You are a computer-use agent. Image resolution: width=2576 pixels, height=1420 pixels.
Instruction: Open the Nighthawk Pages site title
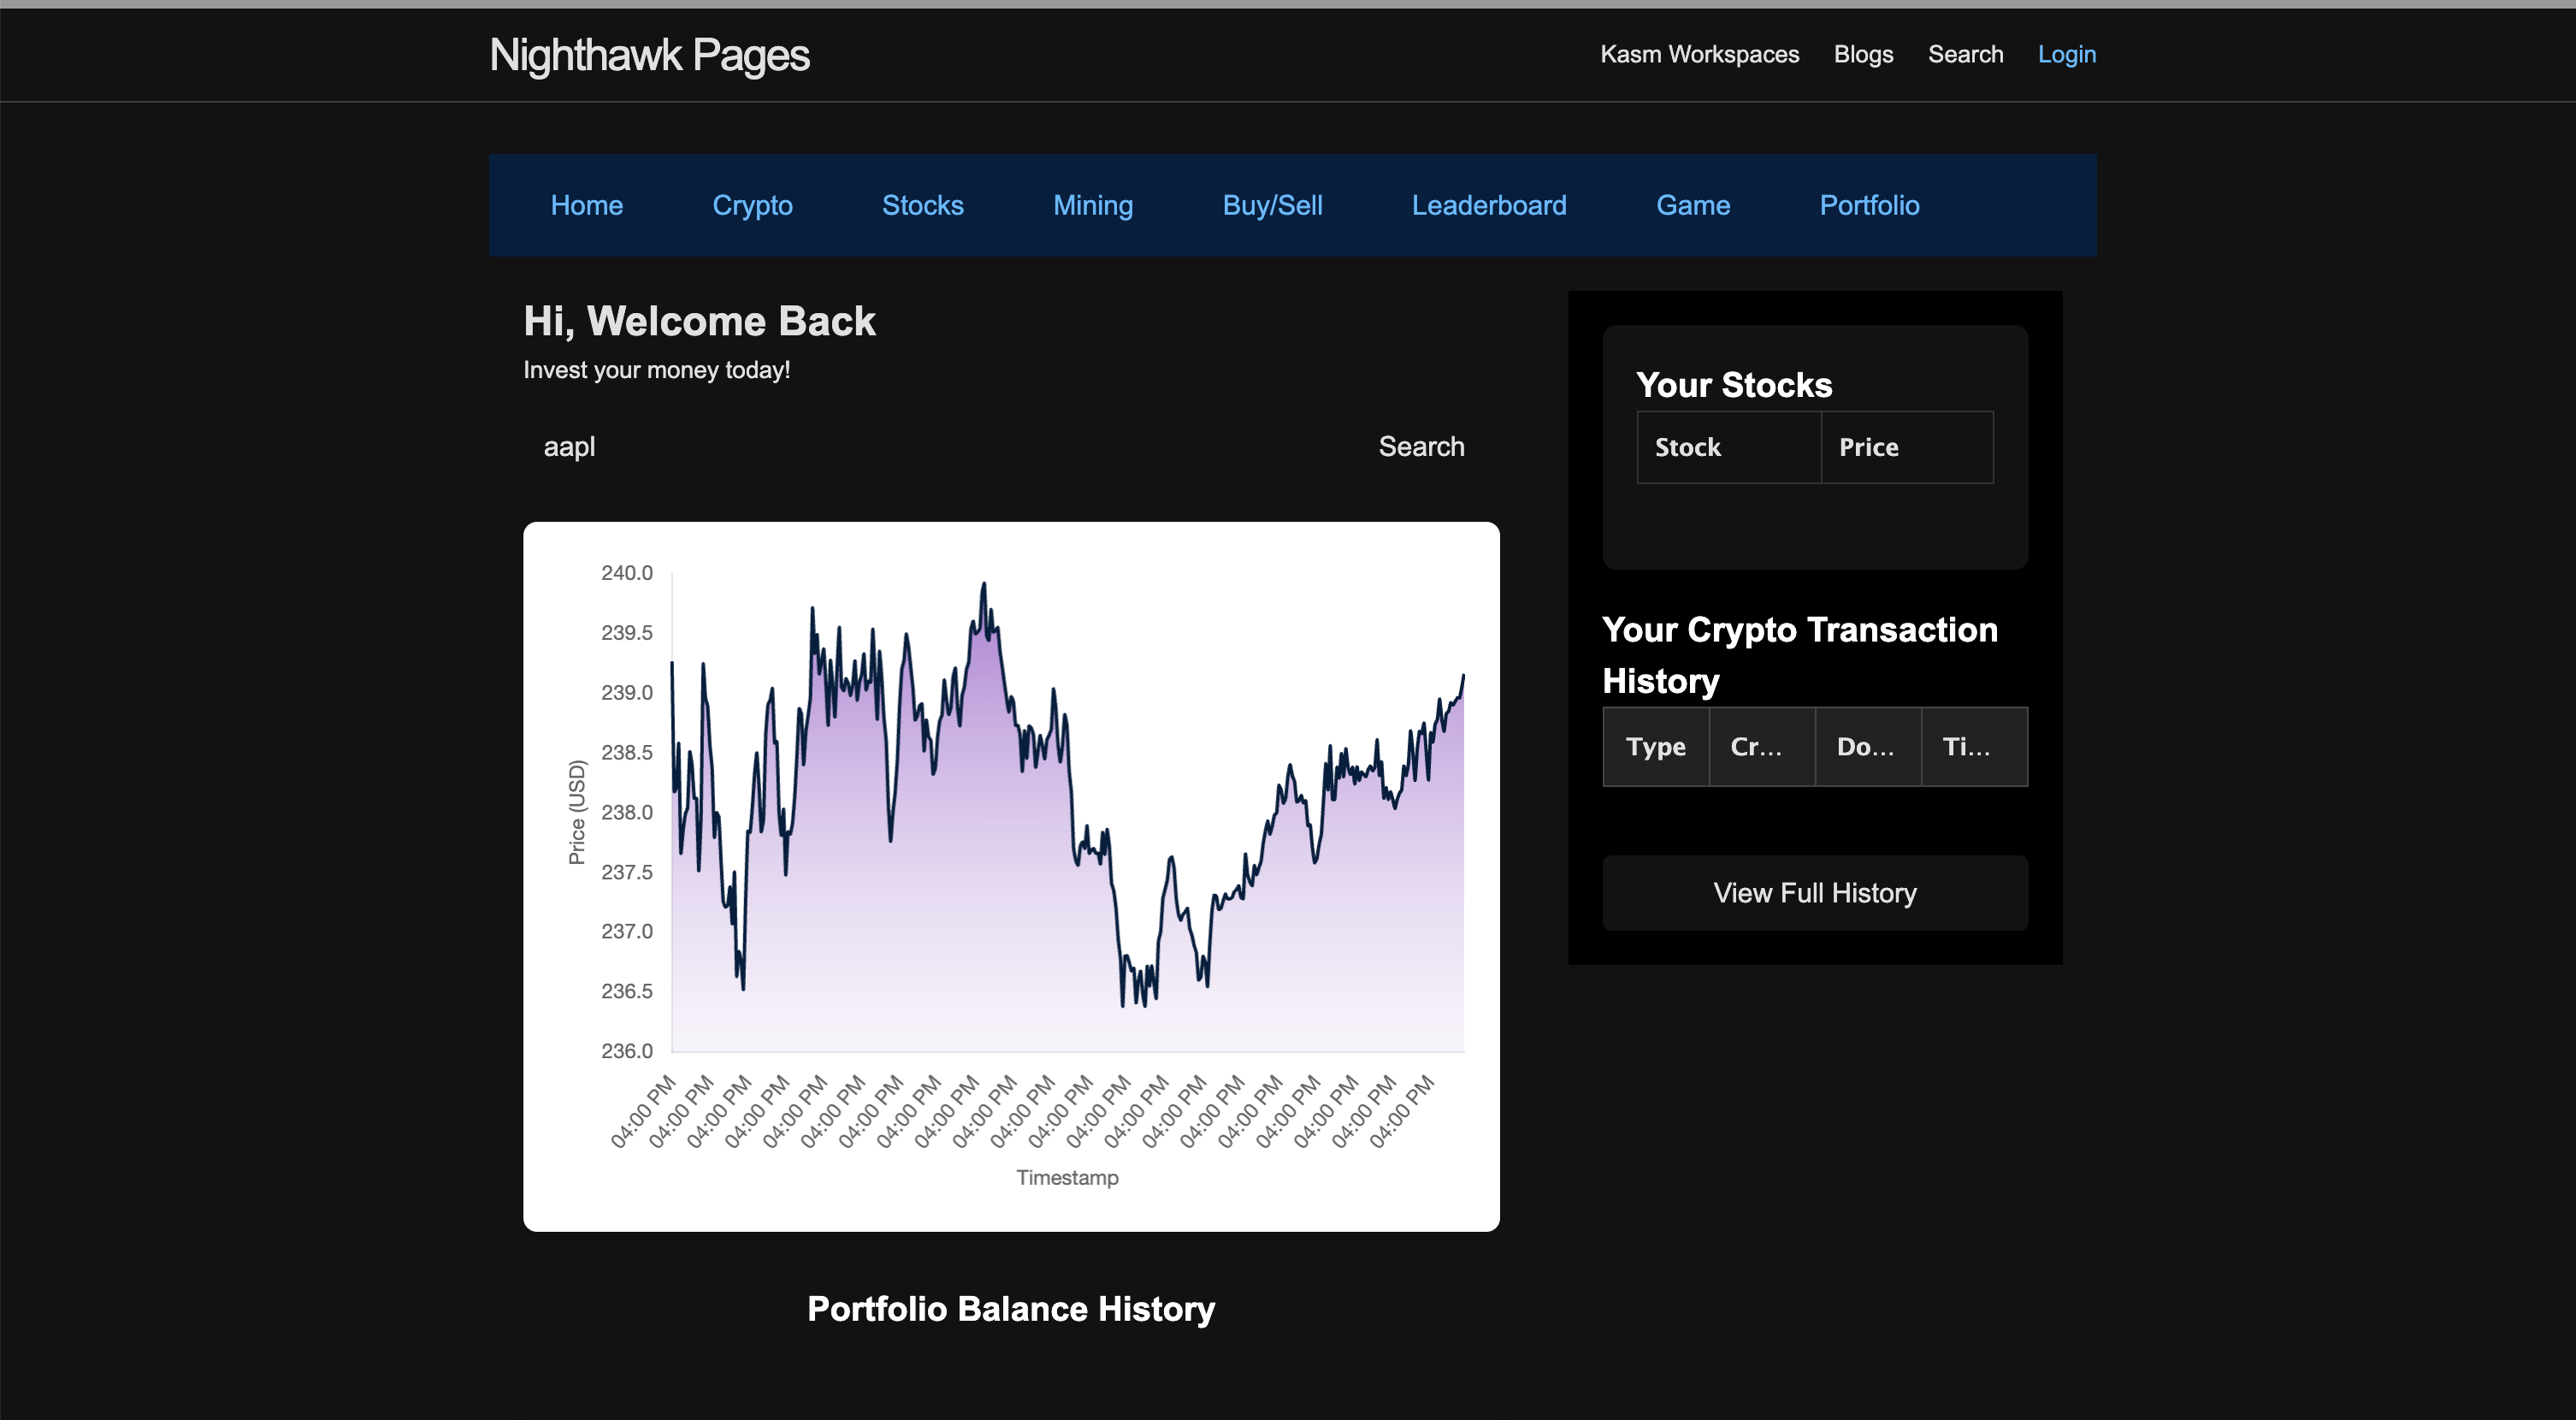649,55
